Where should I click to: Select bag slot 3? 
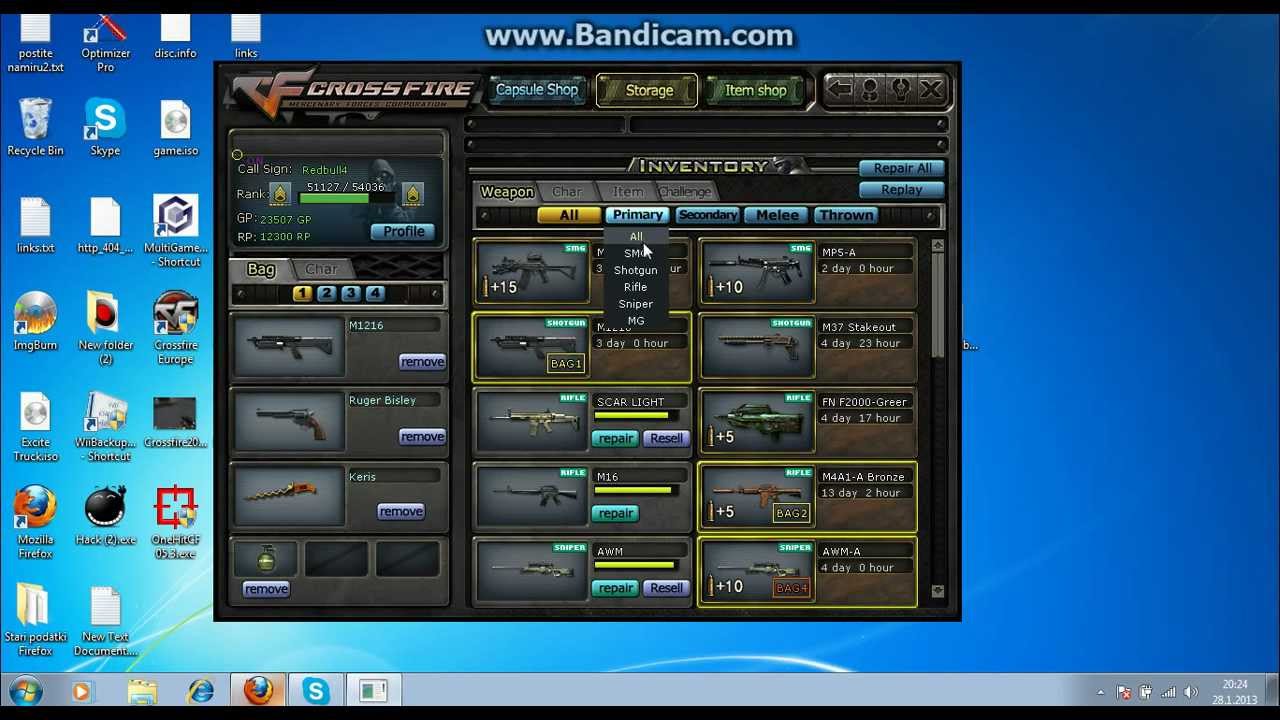tap(350, 293)
